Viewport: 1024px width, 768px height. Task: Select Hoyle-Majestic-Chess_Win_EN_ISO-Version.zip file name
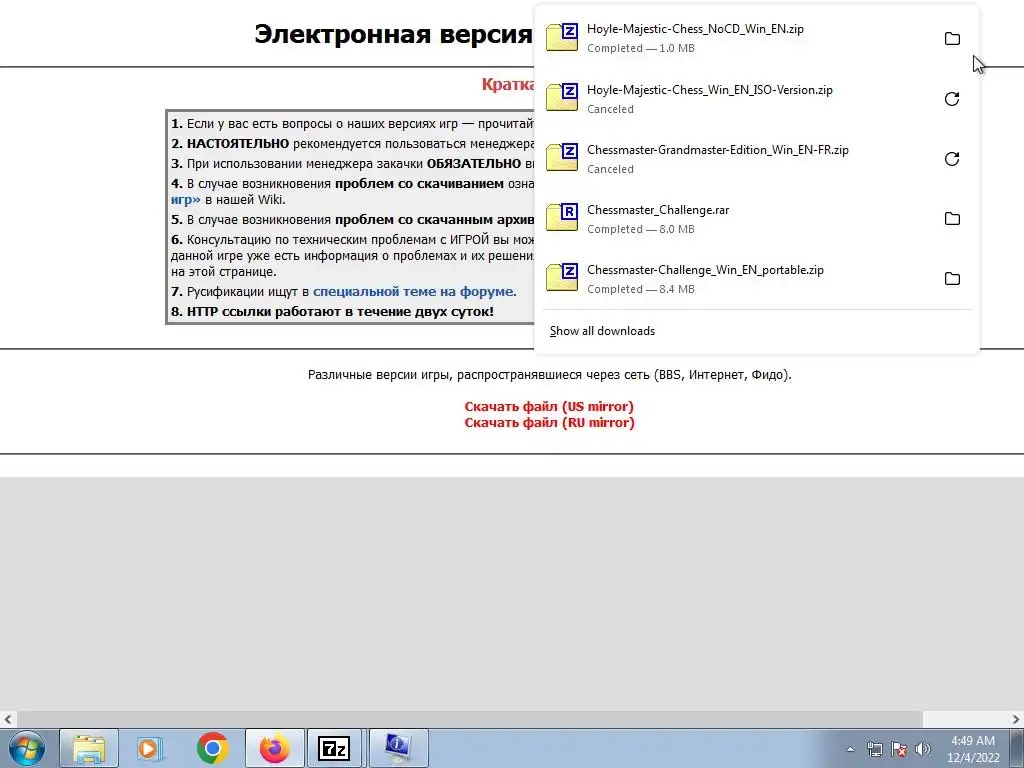(709, 90)
